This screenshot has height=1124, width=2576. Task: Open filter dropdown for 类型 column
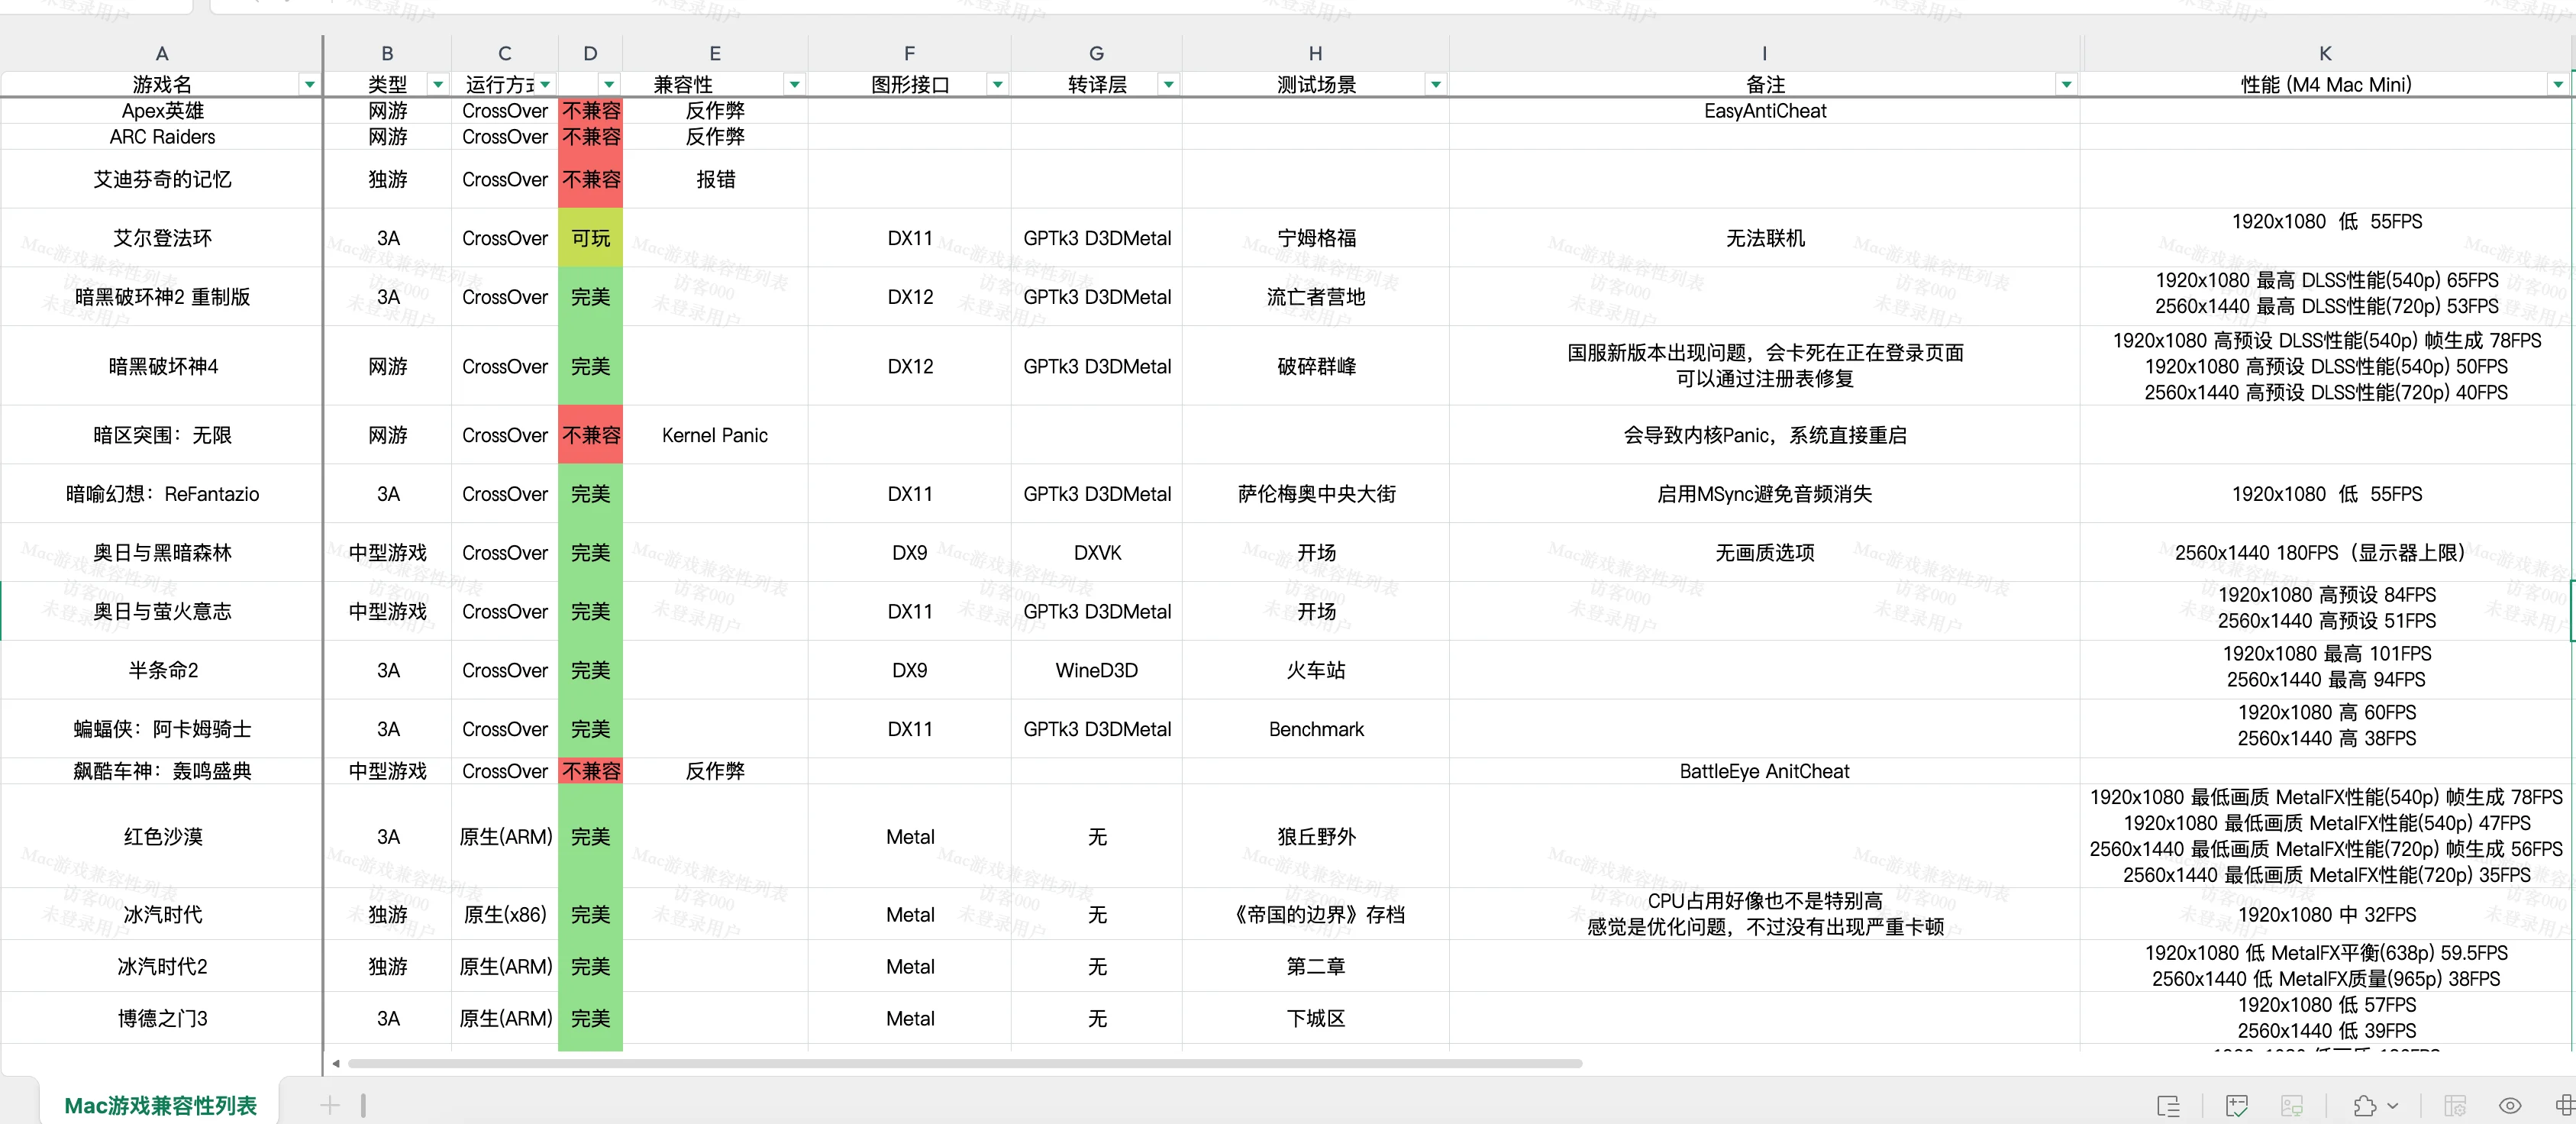[437, 85]
